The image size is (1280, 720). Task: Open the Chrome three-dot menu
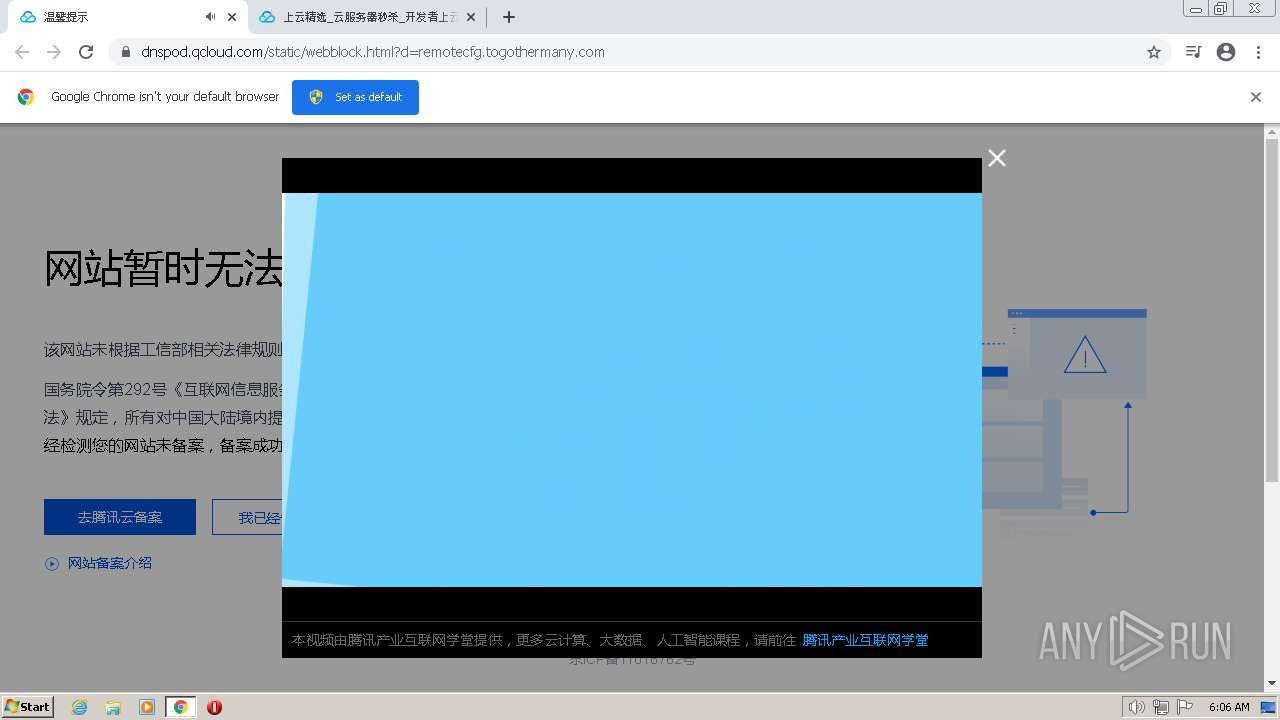coord(1258,52)
